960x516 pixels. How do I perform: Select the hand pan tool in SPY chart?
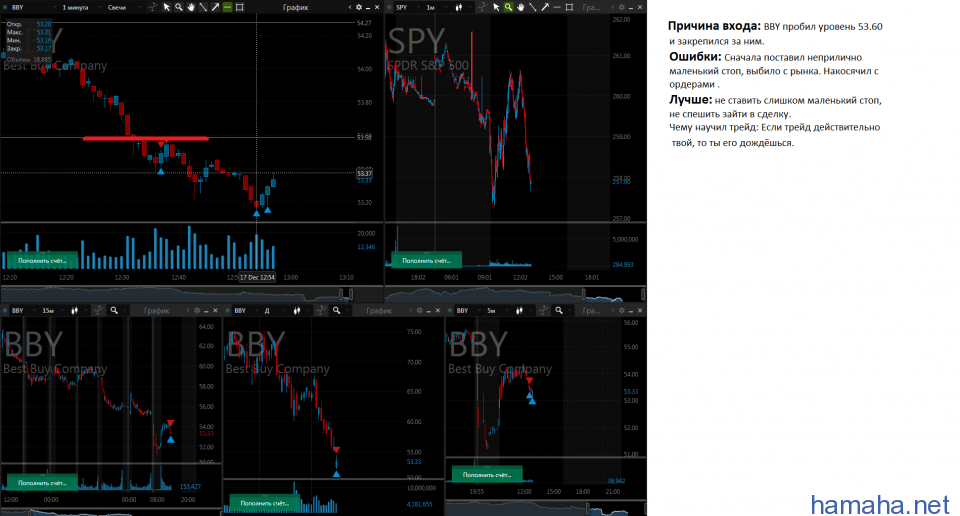click(x=520, y=7)
